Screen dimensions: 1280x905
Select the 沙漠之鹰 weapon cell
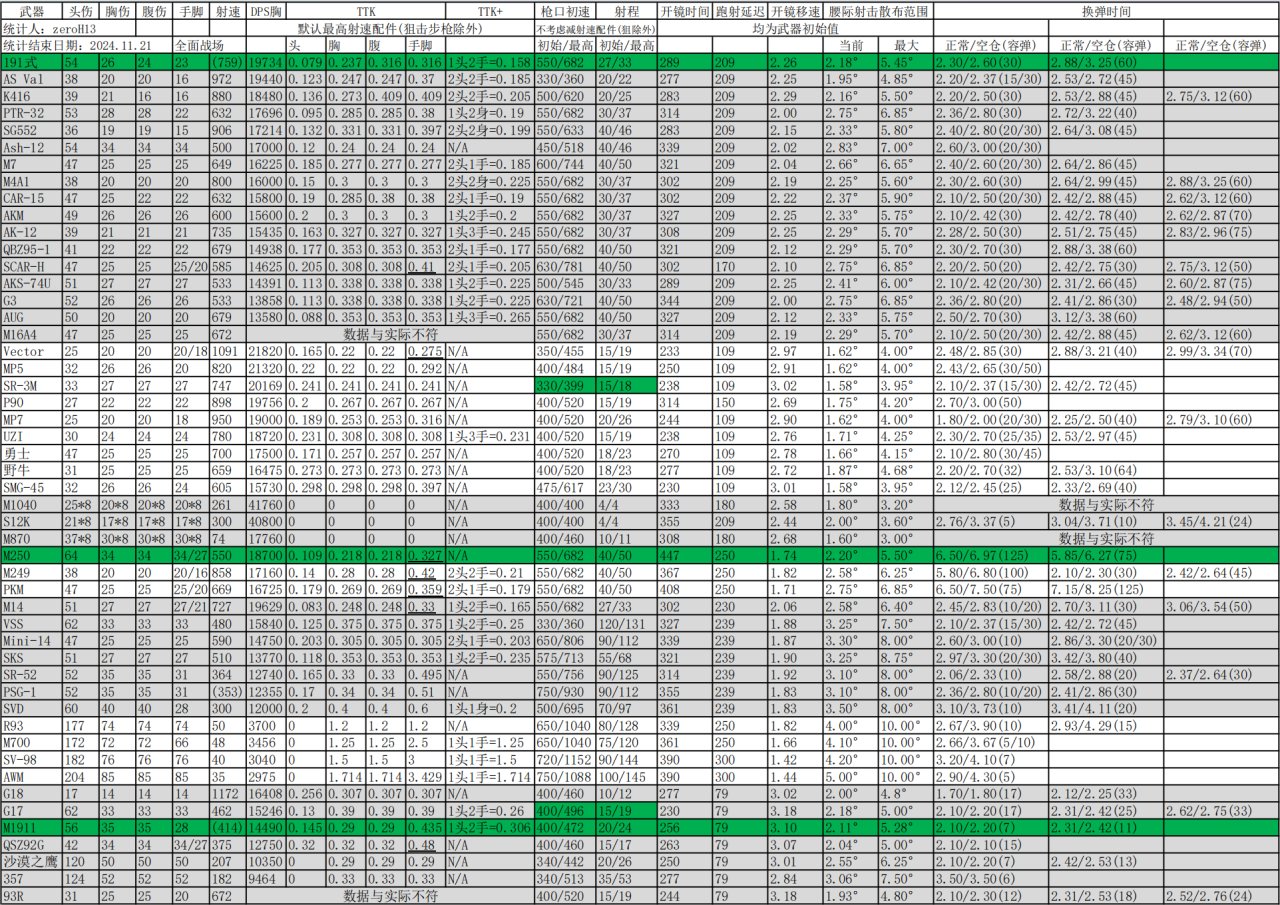click(30, 861)
